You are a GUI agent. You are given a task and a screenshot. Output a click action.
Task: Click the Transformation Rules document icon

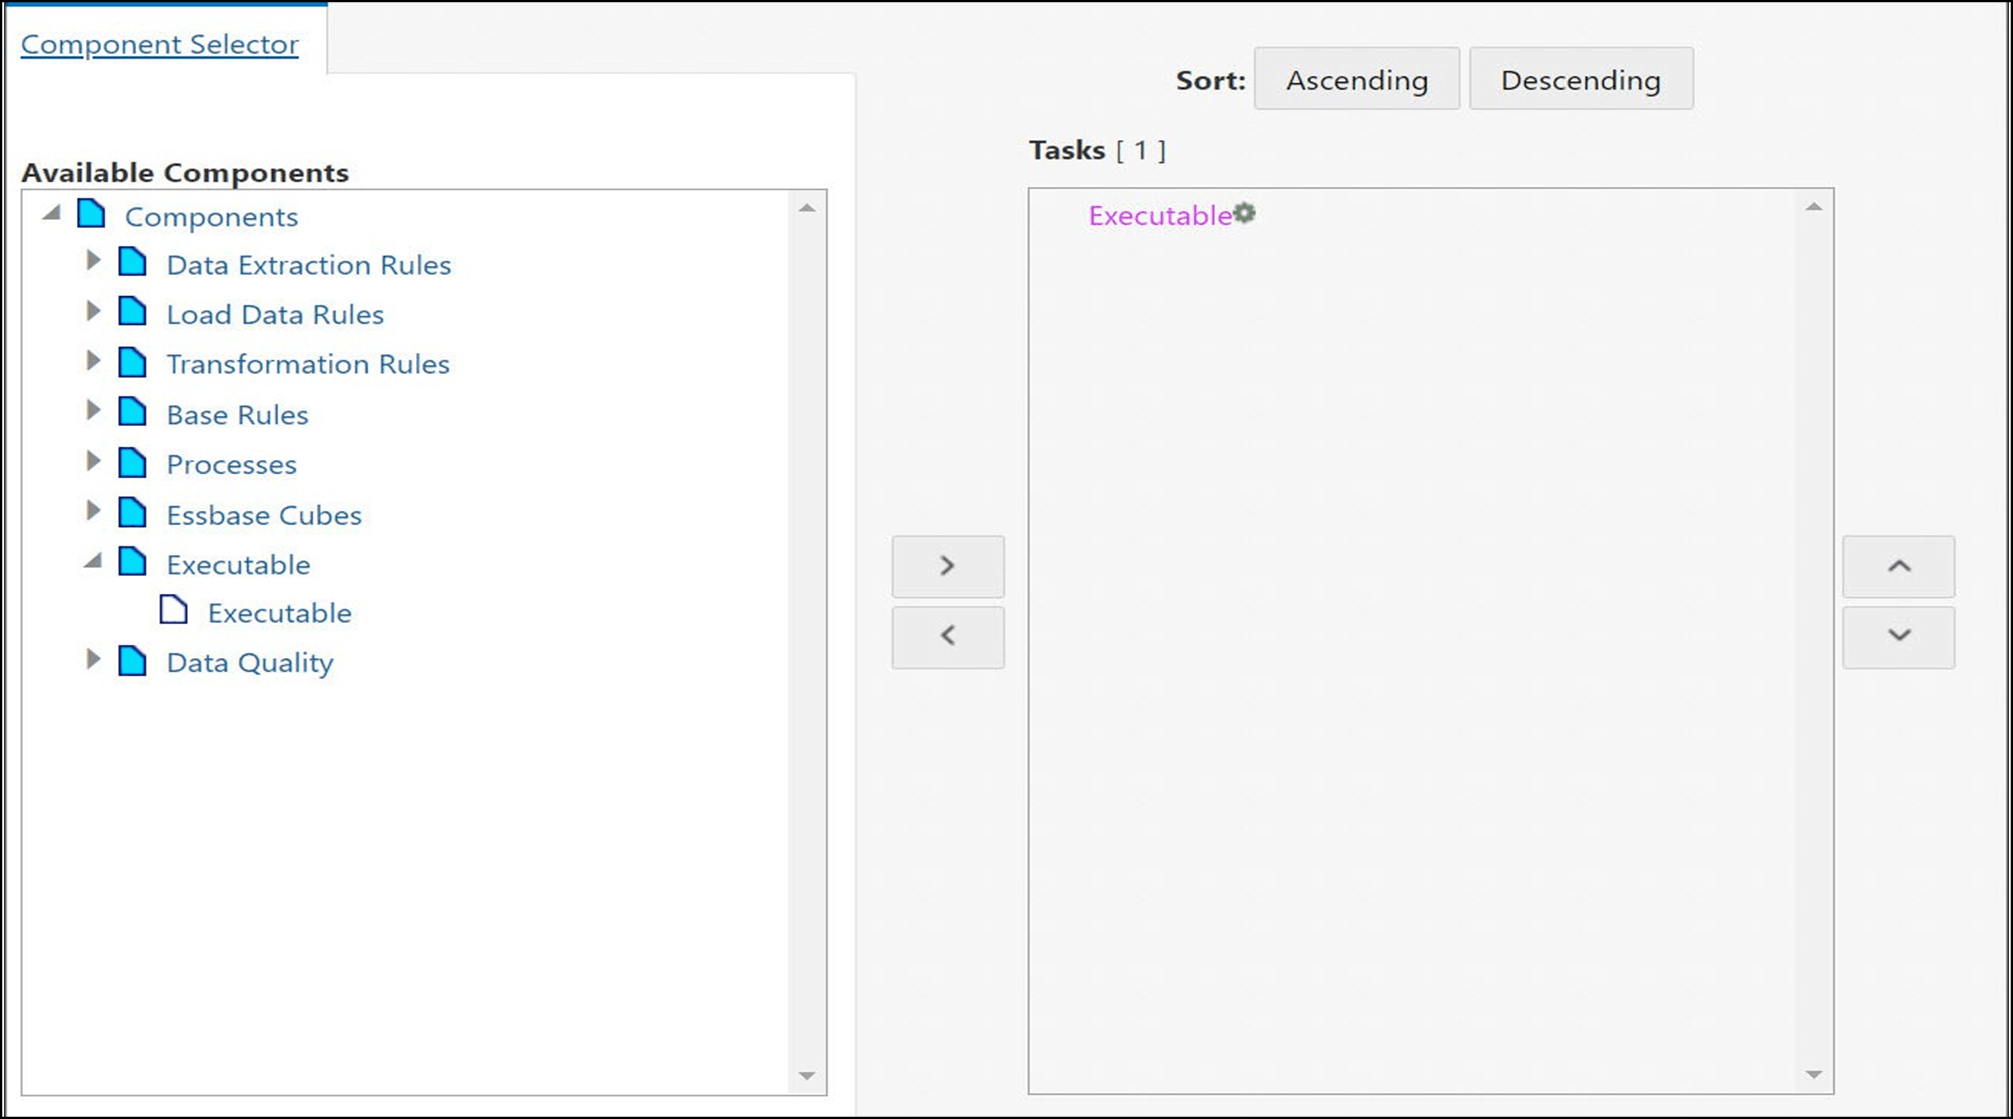[x=134, y=363]
